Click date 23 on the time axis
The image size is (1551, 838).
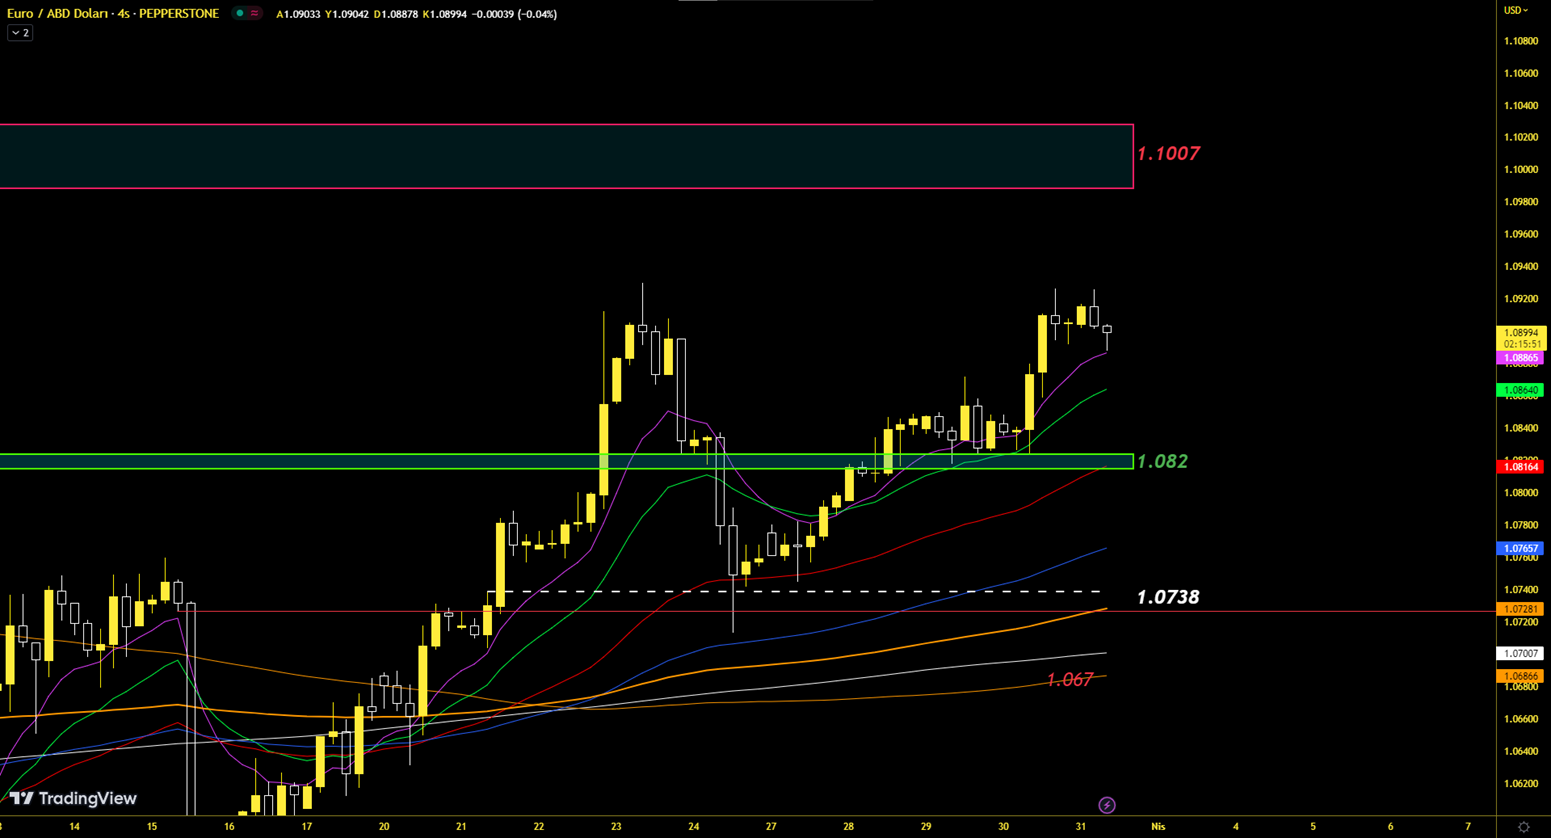click(x=616, y=827)
